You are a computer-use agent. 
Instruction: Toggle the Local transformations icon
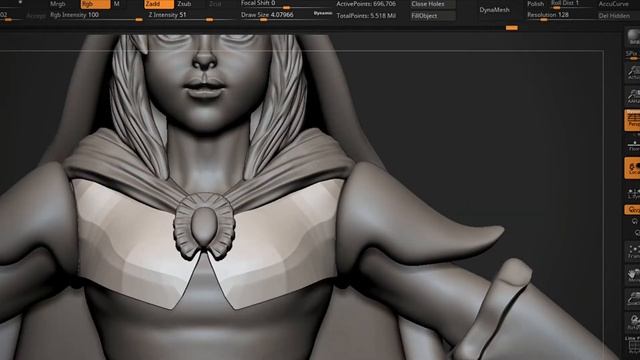[x=632, y=168]
